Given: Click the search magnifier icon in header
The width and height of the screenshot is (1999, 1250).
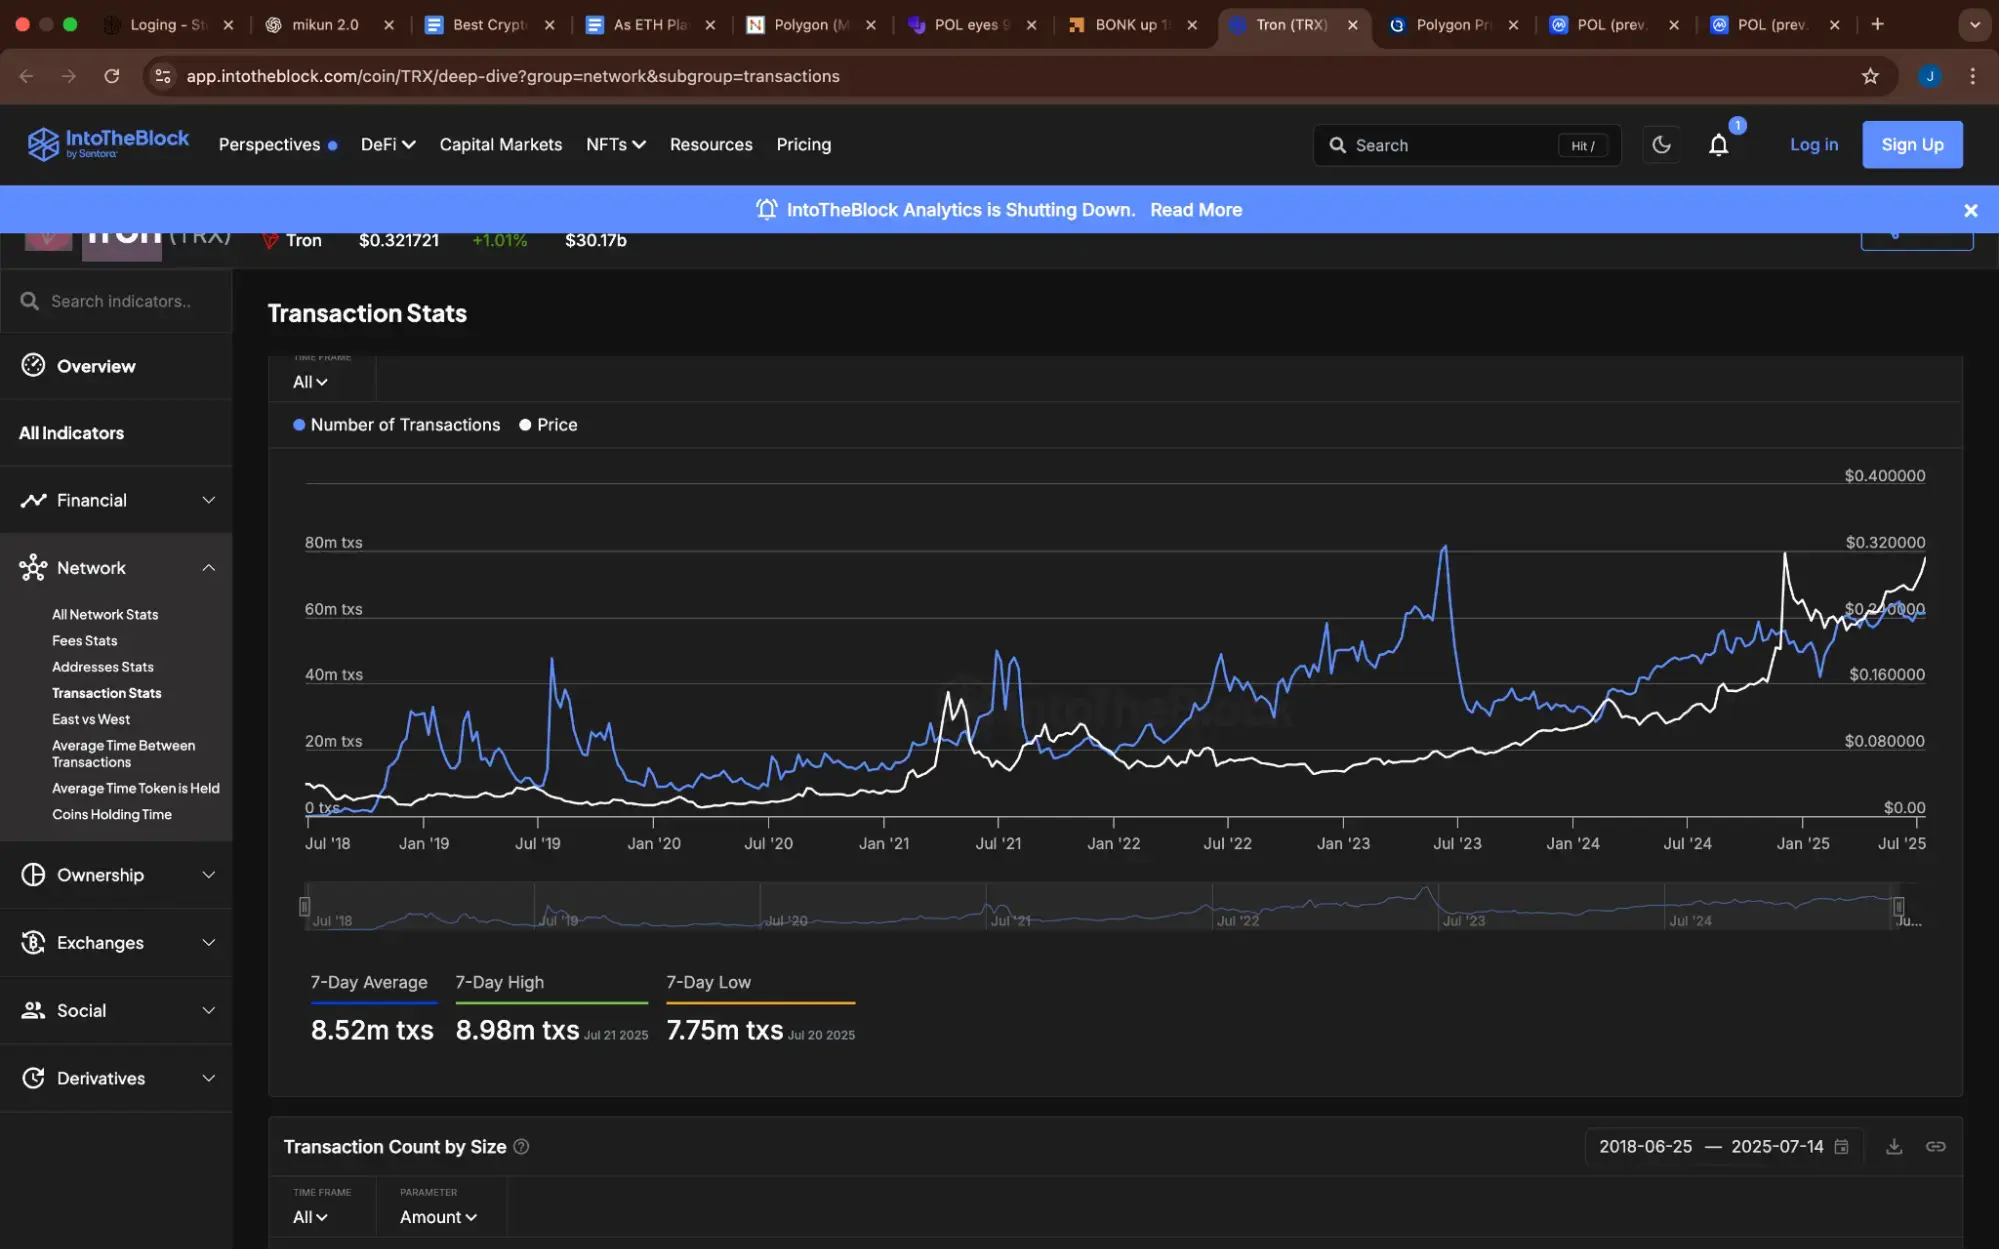Looking at the screenshot, I should click(1337, 145).
